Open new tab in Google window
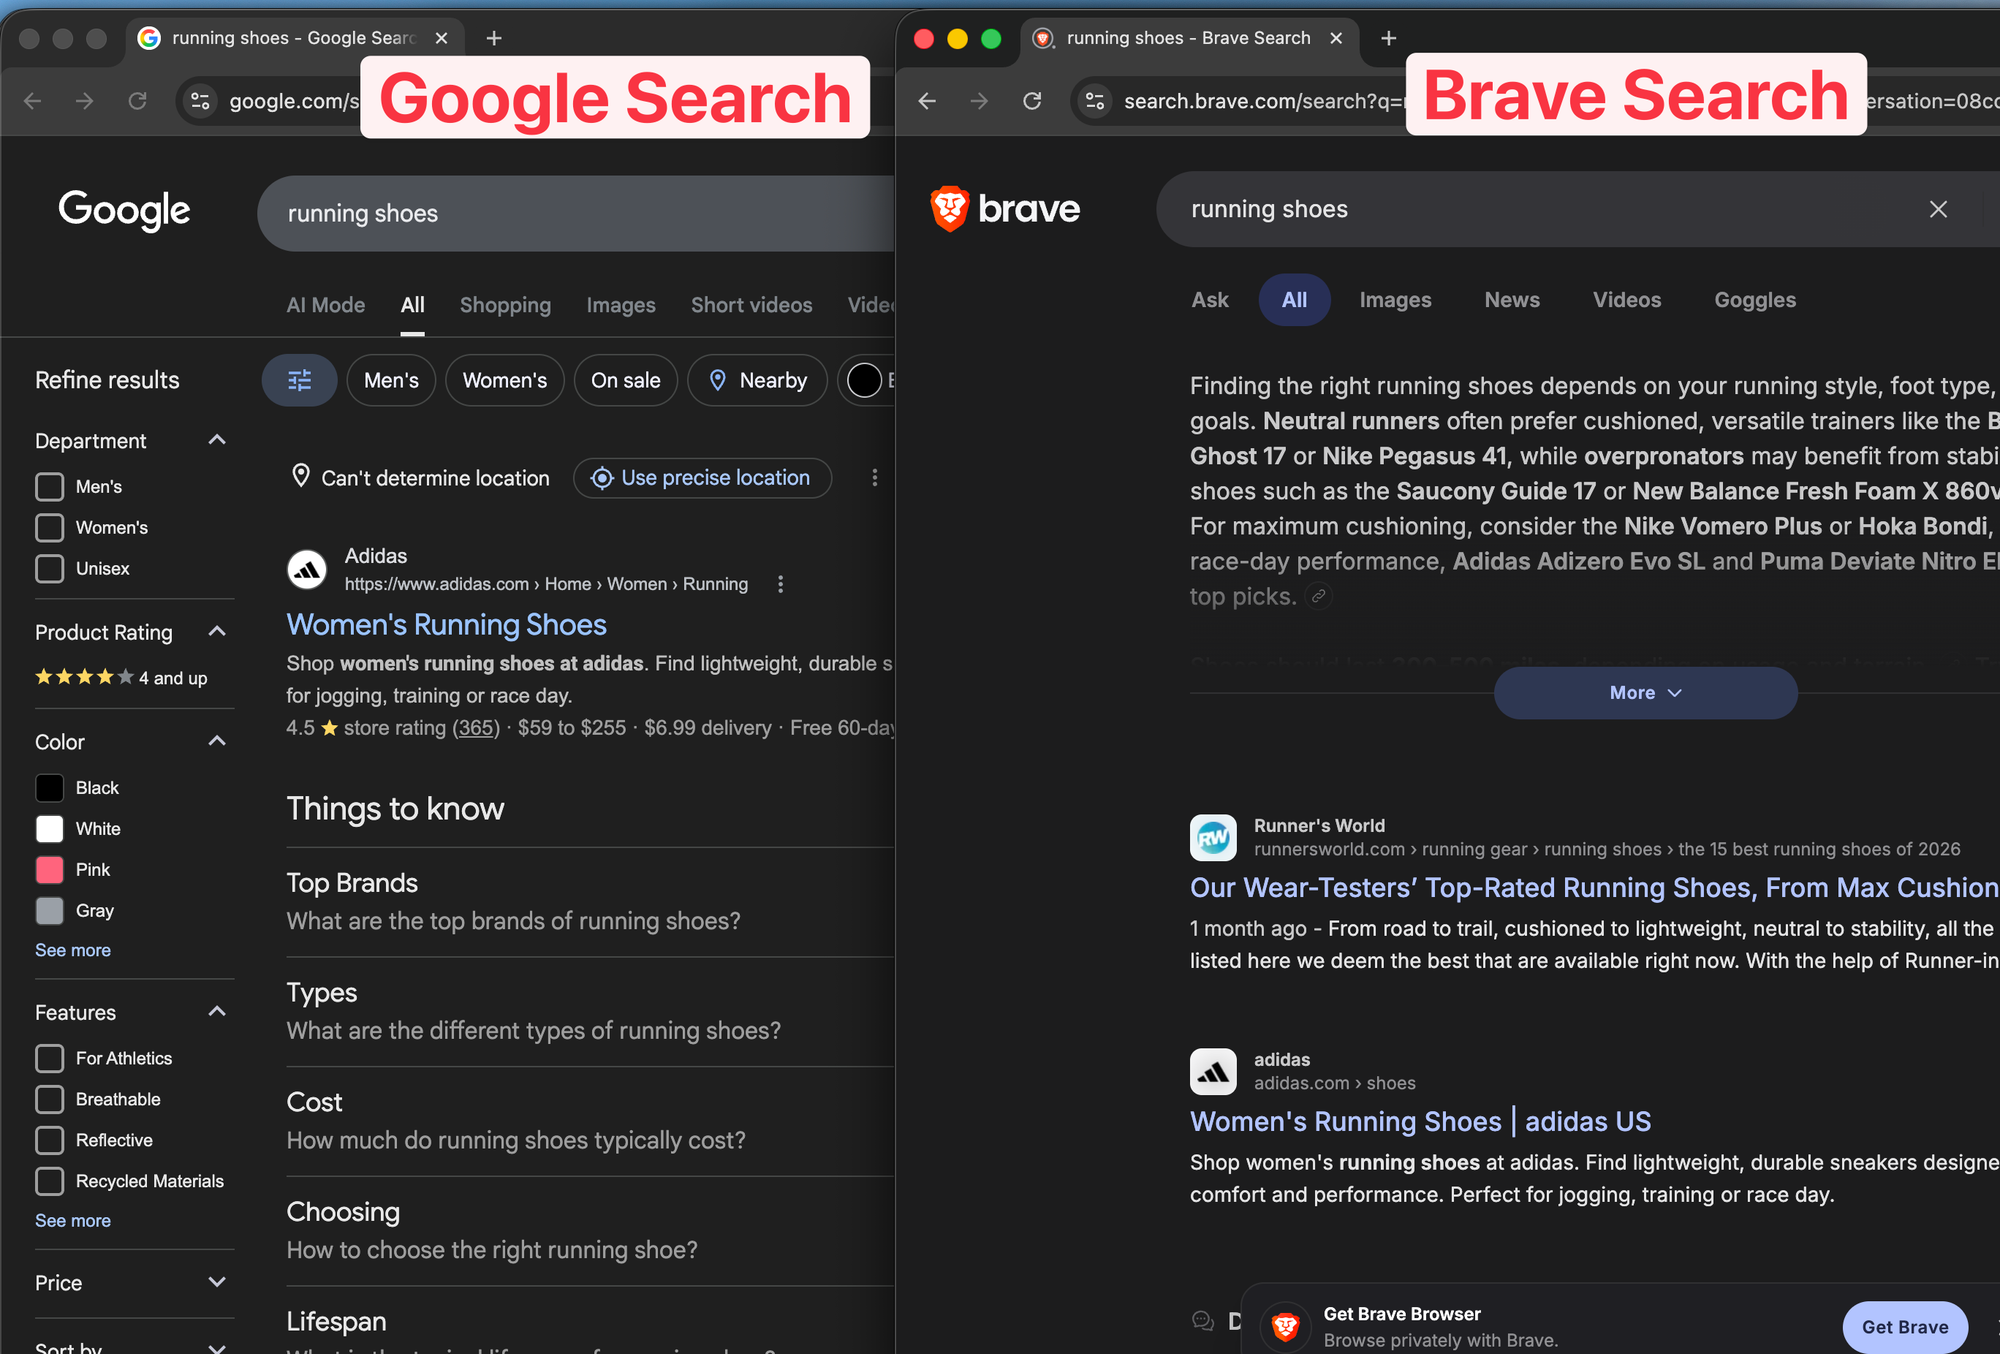The height and width of the screenshot is (1354, 2000). (x=494, y=38)
